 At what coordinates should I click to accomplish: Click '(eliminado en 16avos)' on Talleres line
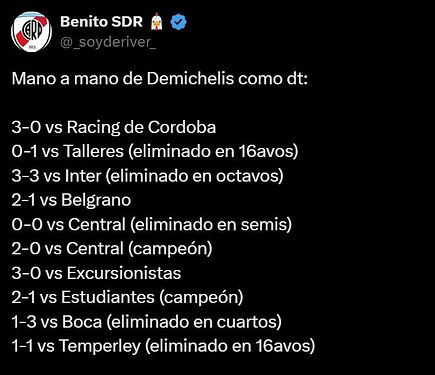213,152
